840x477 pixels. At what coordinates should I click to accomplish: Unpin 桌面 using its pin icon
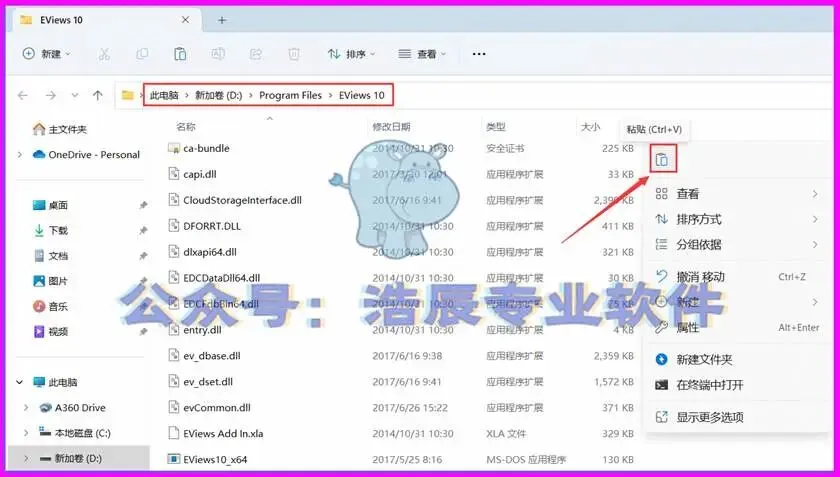(143, 205)
